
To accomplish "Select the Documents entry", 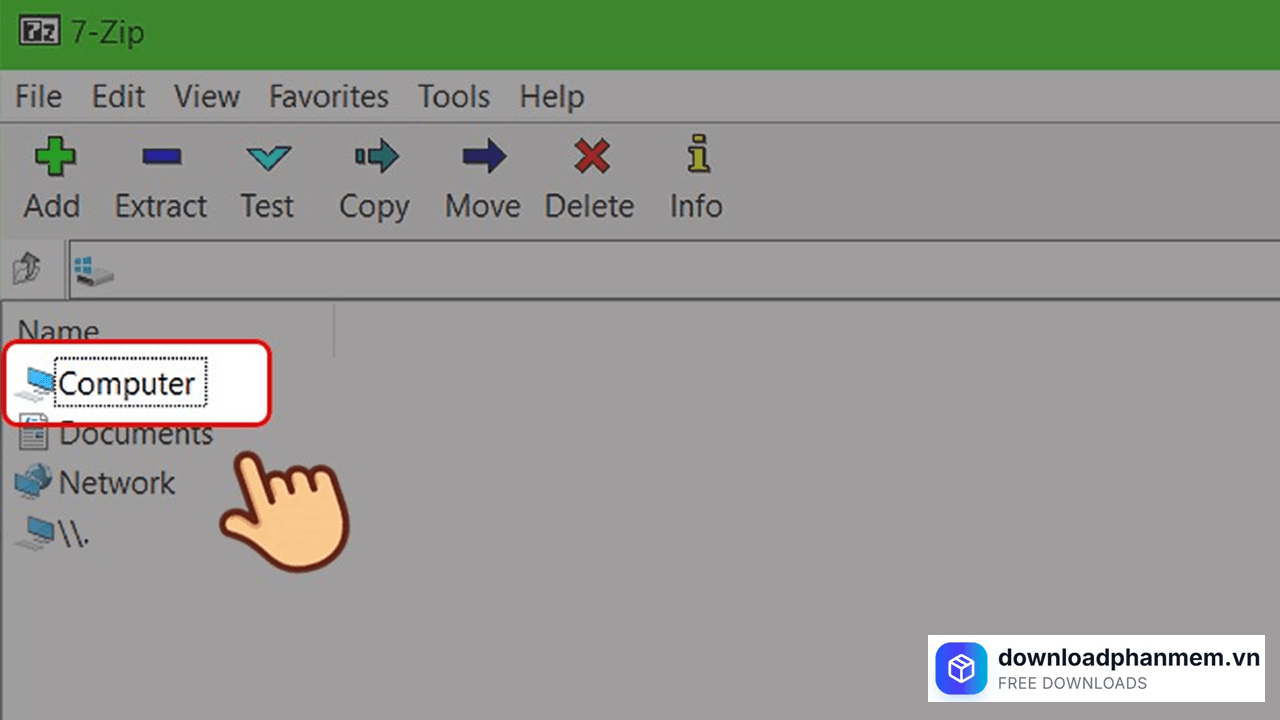I will 135,434.
